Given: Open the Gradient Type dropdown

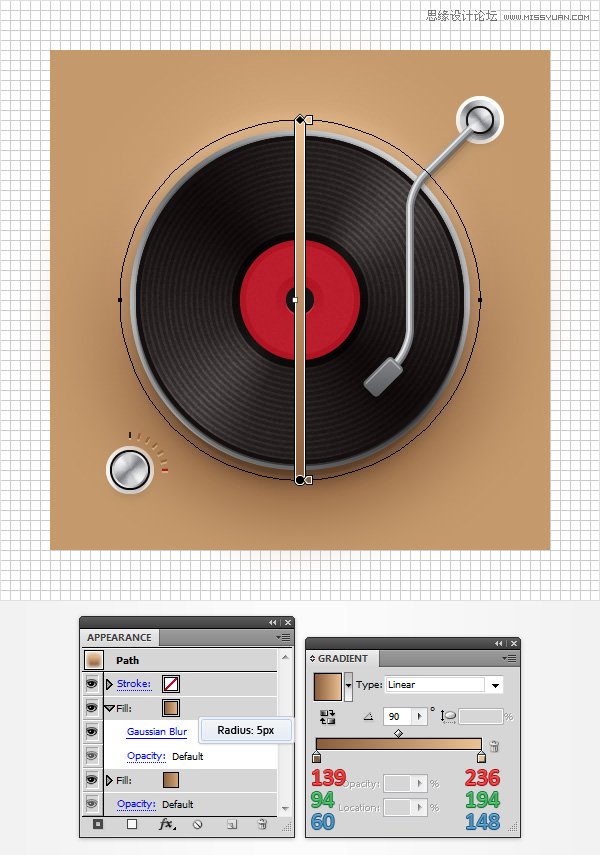Looking at the screenshot, I should click(495, 685).
